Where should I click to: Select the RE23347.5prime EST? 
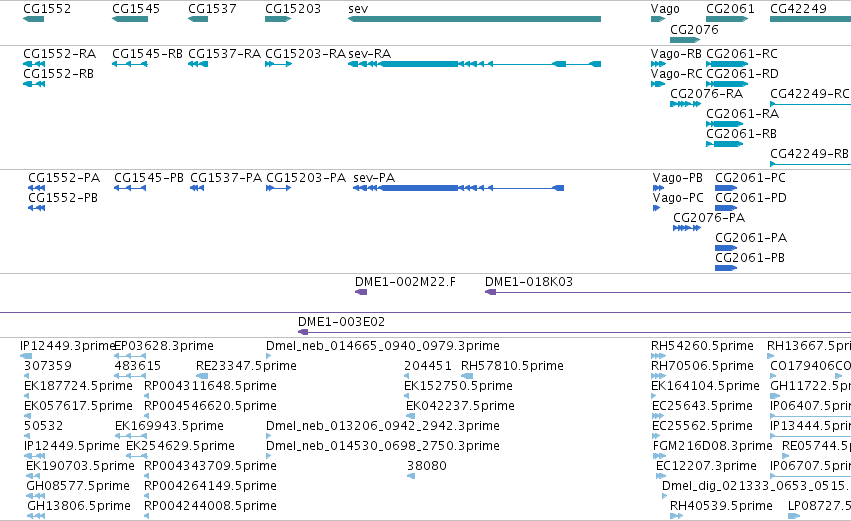202,376
